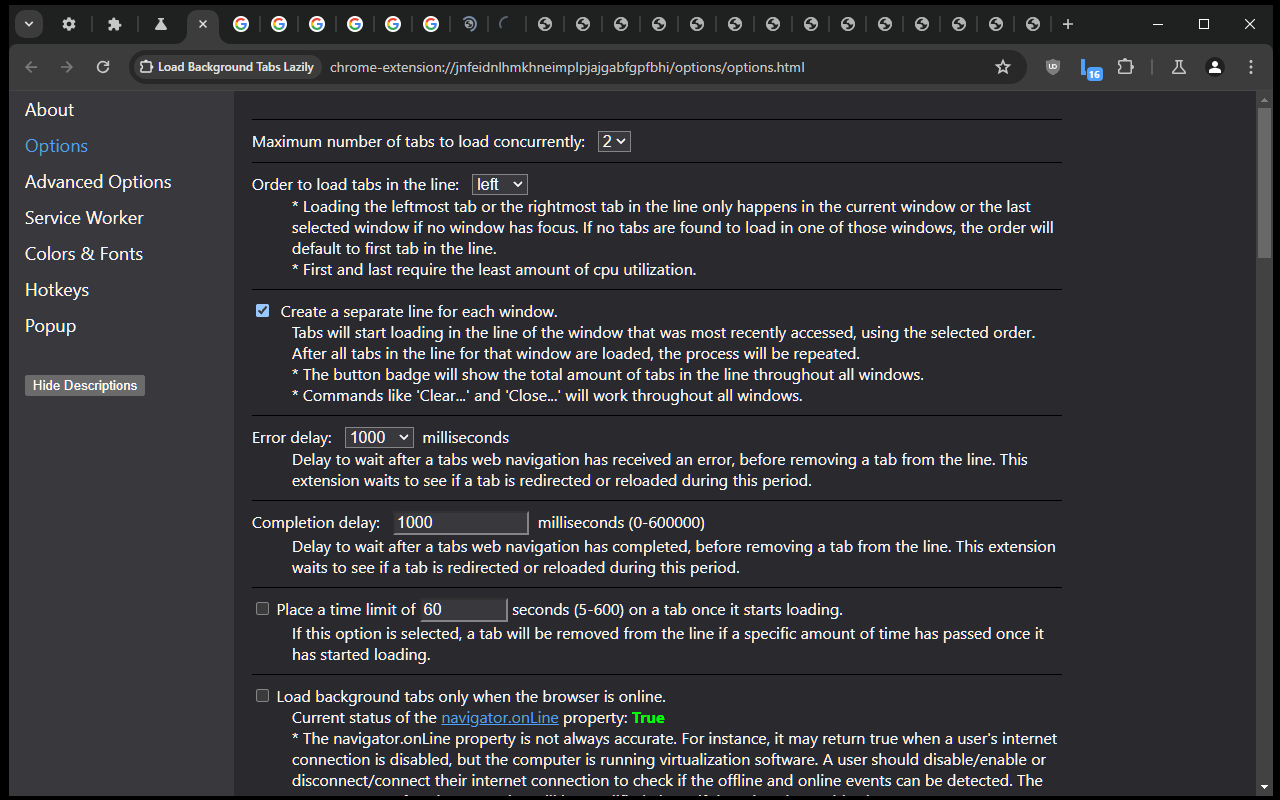1280x800 pixels.
Task: Enable the time limit checkbox
Action: tap(262, 608)
